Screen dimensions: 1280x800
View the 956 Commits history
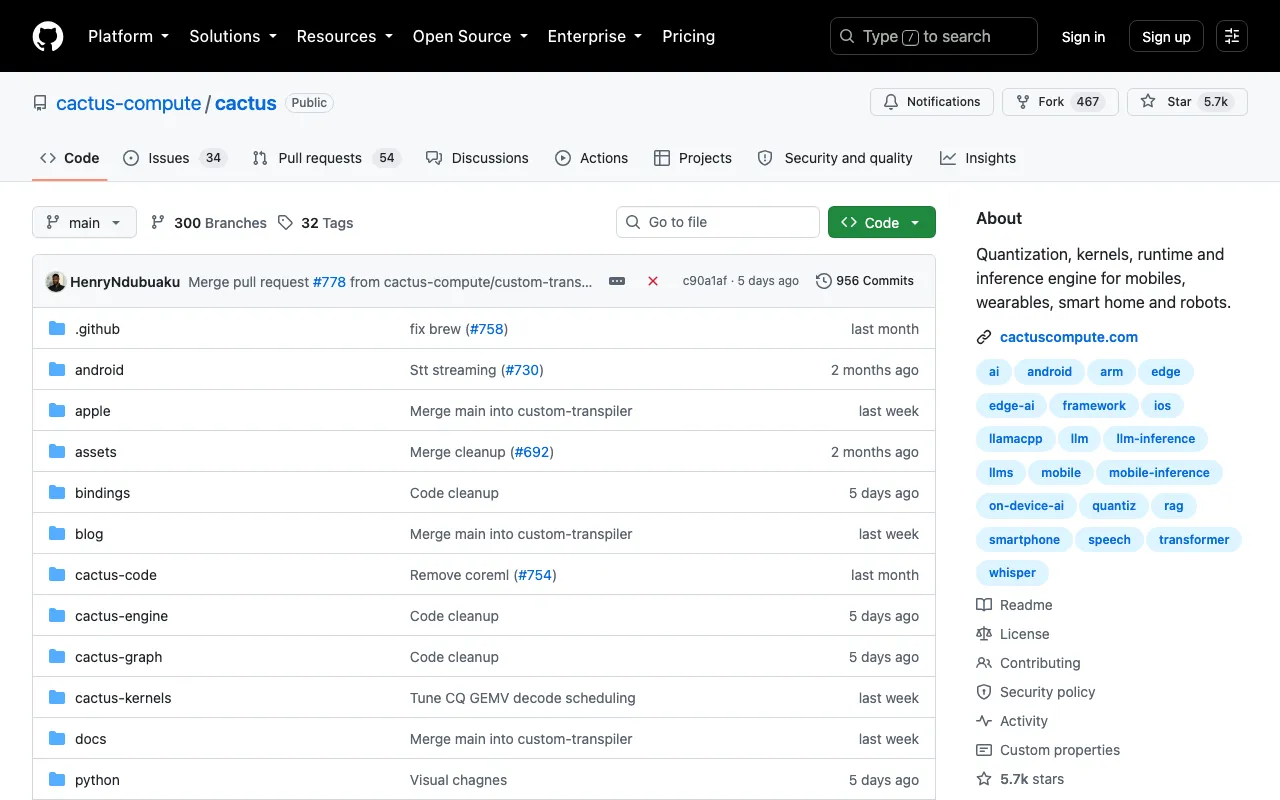[x=865, y=281]
